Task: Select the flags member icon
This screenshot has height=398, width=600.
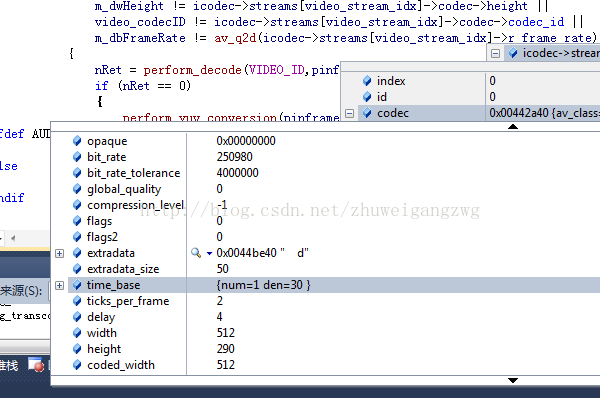Action: pos(77,221)
